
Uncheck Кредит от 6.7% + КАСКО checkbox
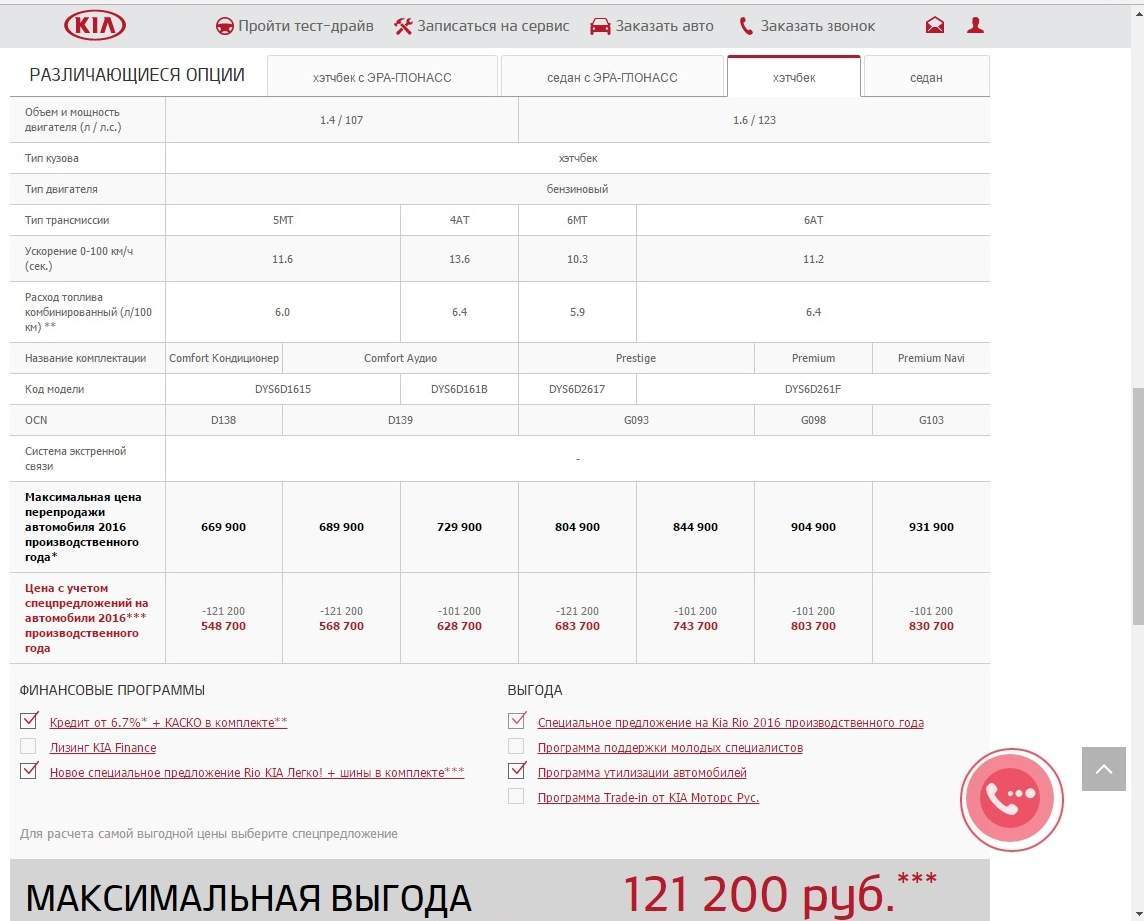[28, 721]
